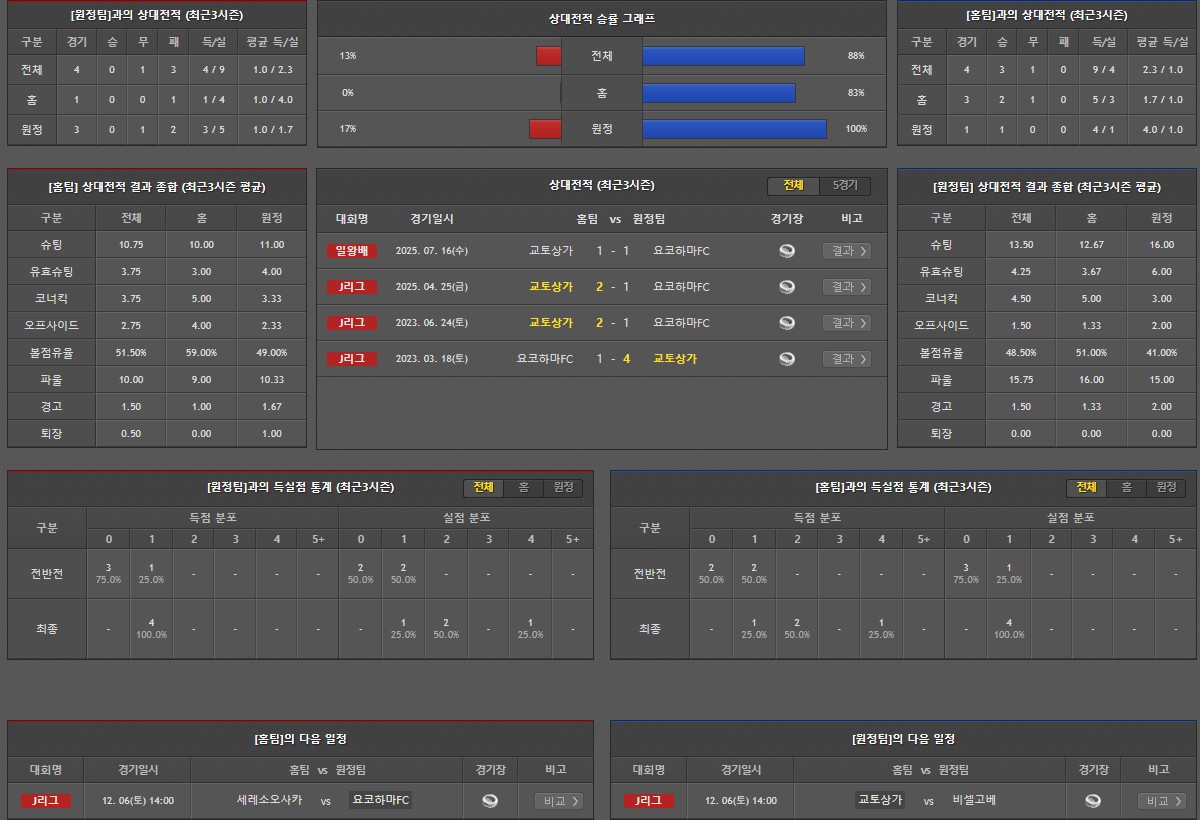Toggle 홈 filter in [원정팀]과의 득실점 통계
The image size is (1200, 820).
coord(523,487)
